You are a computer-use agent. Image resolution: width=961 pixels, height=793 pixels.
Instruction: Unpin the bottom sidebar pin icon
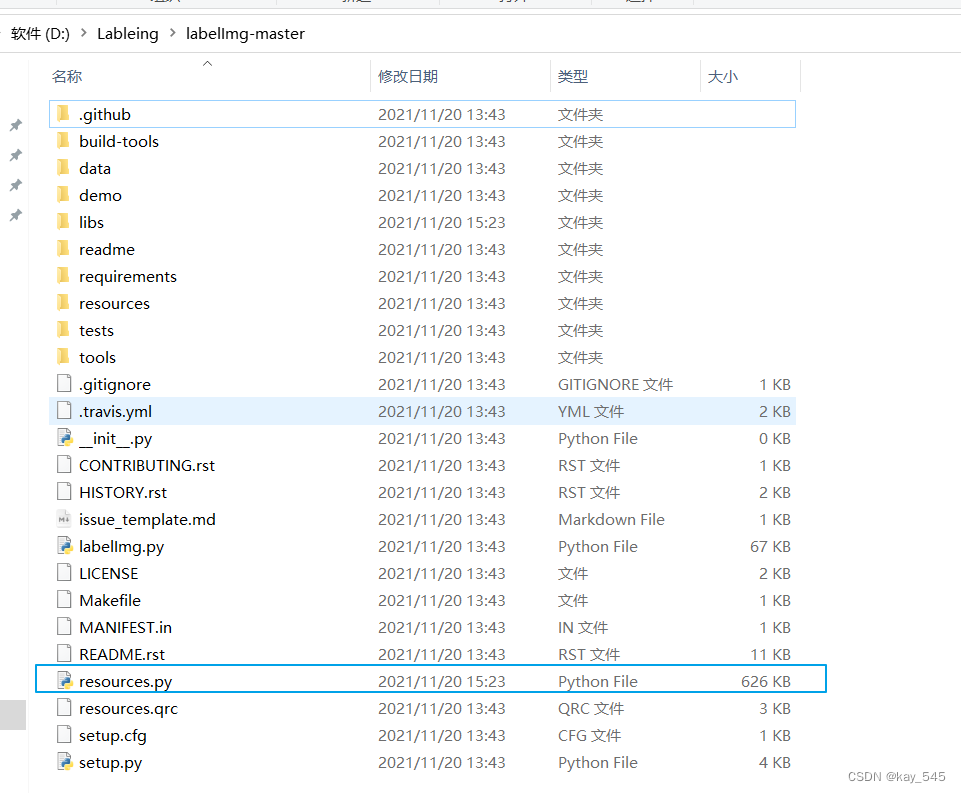pyautogui.click(x=15, y=215)
